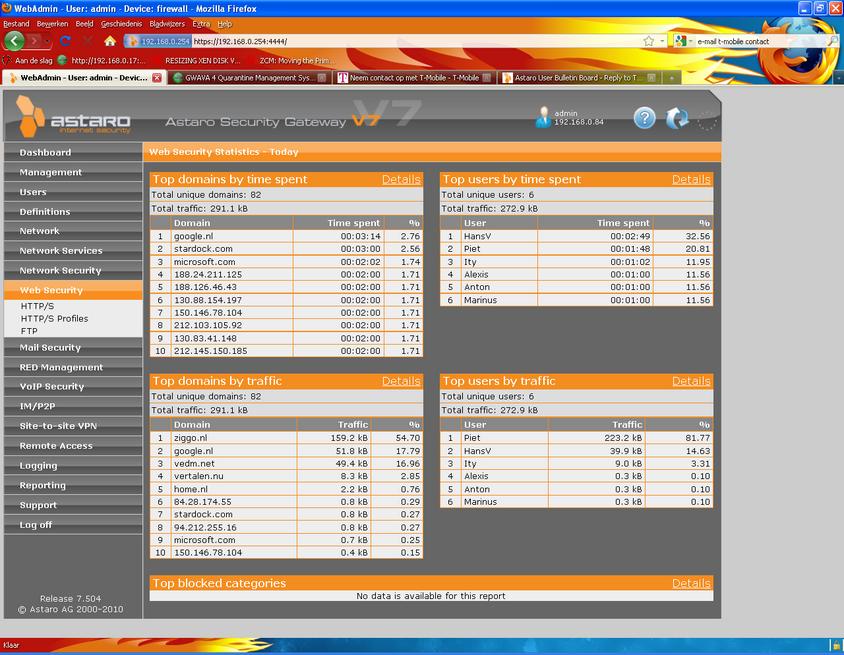844x655 pixels.
Task: Click the Firefox home icon
Action: coord(110,41)
